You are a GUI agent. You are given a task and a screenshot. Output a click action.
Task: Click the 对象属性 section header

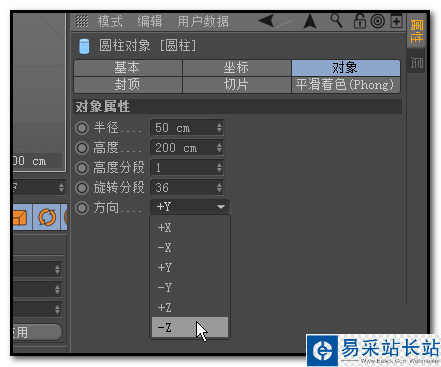[237, 107]
